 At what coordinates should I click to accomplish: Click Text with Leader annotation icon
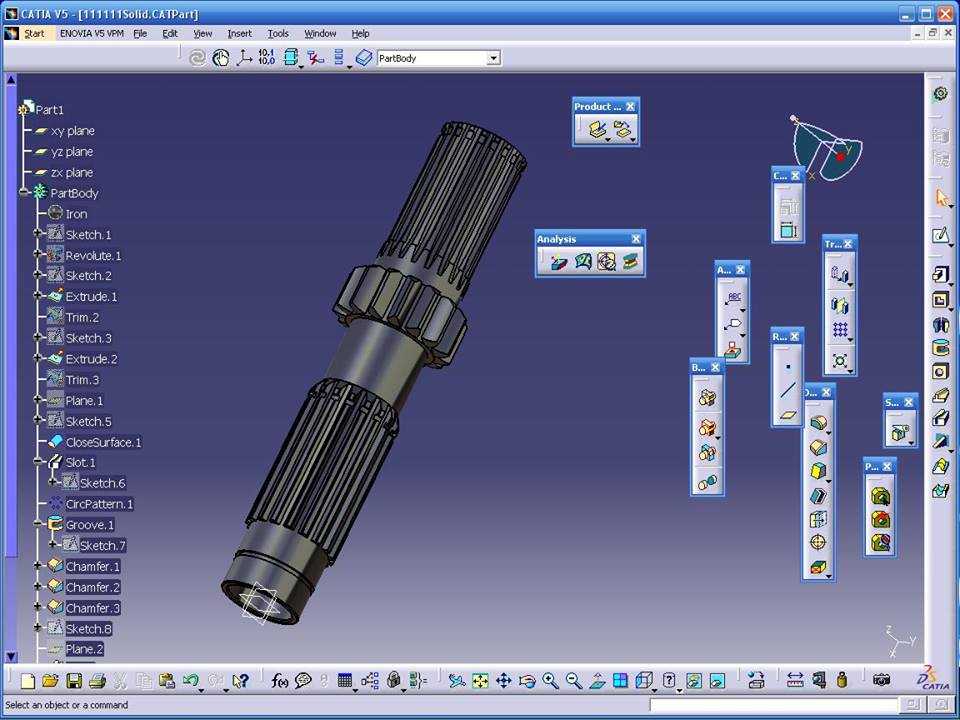[732, 299]
